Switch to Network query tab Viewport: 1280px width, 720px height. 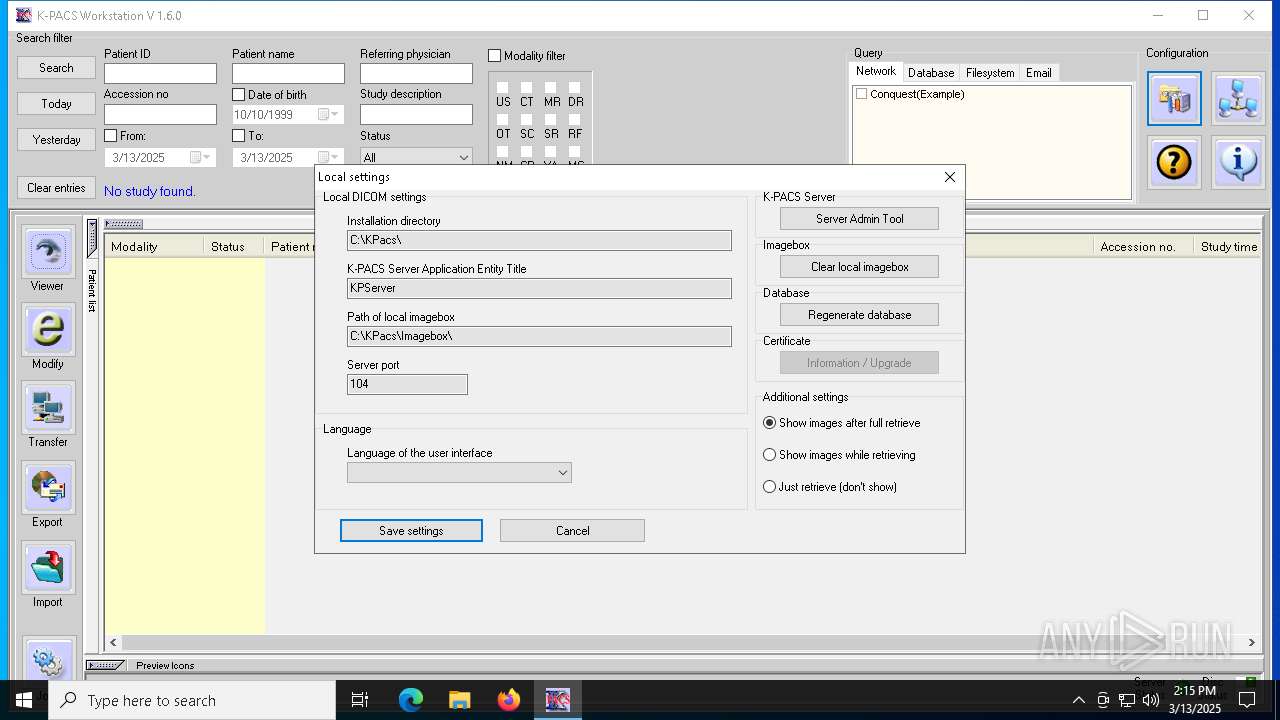[876, 71]
